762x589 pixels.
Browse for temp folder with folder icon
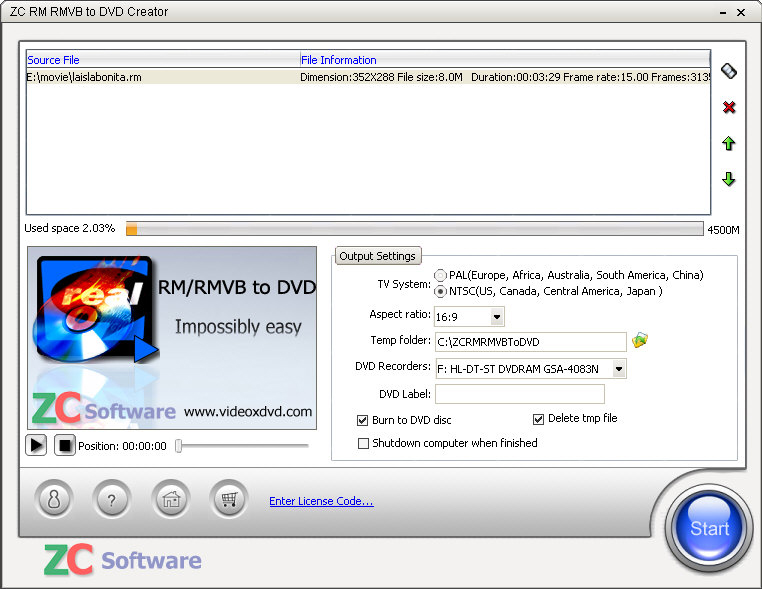pyautogui.click(x=640, y=341)
